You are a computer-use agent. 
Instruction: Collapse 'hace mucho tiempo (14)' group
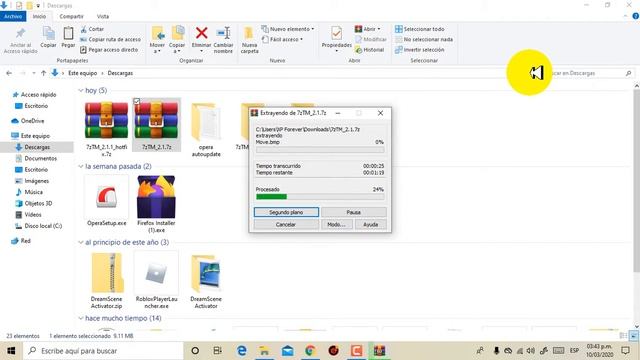tap(80, 318)
